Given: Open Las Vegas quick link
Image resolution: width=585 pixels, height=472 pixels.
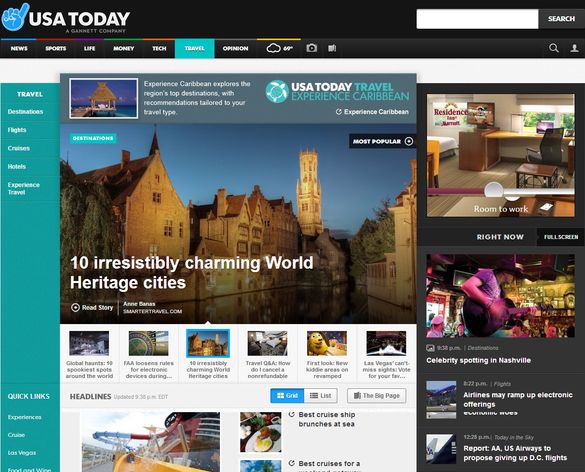Looking at the screenshot, I should [x=22, y=453].
